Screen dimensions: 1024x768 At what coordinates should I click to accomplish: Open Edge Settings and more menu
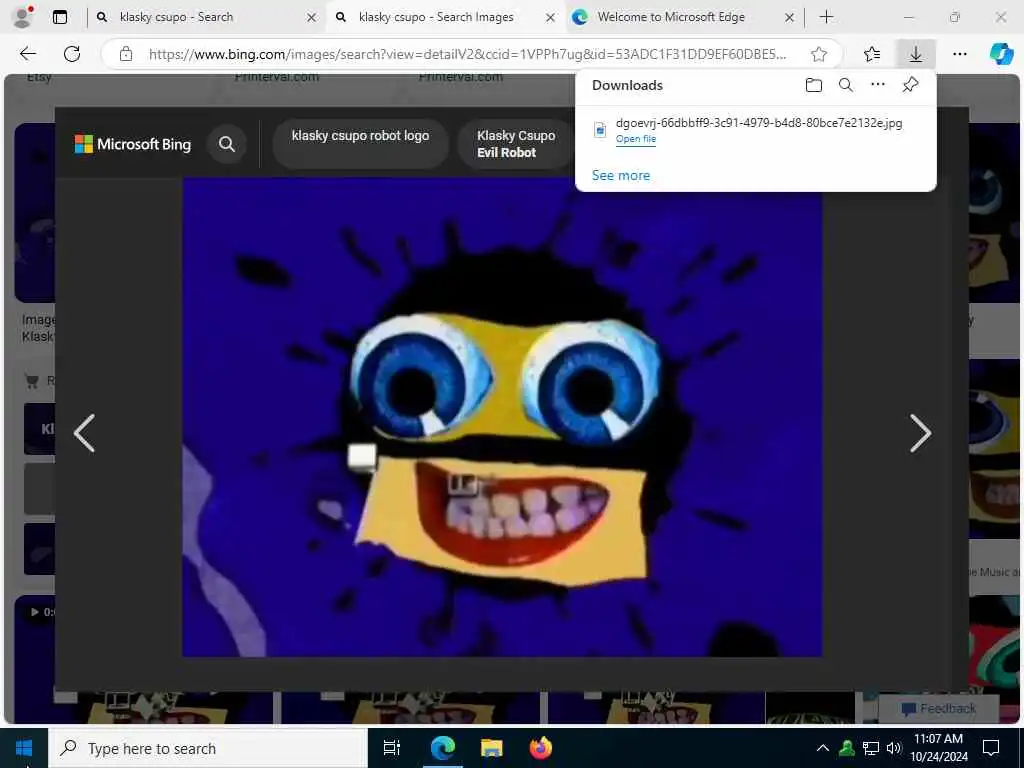pyautogui.click(x=959, y=54)
